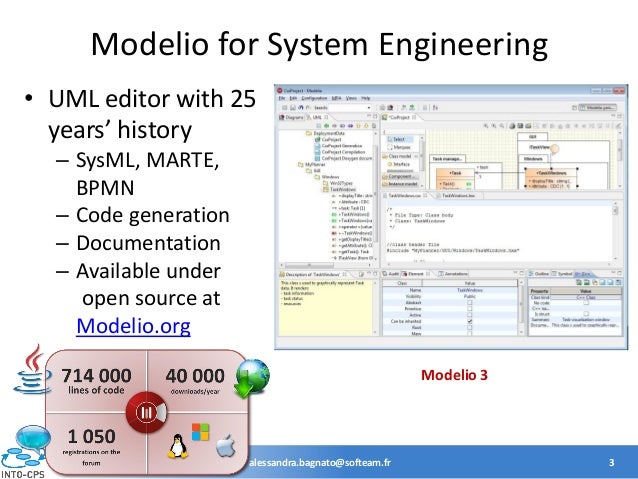Expand the Instance model palette group
Viewport: 638px width, 479px height.
[x=400, y=184]
